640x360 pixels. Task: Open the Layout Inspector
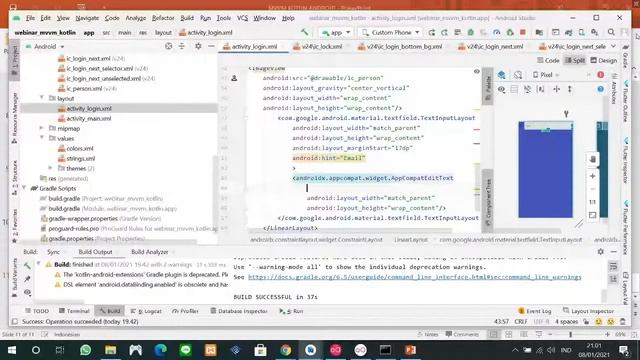(x=588, y=311)
